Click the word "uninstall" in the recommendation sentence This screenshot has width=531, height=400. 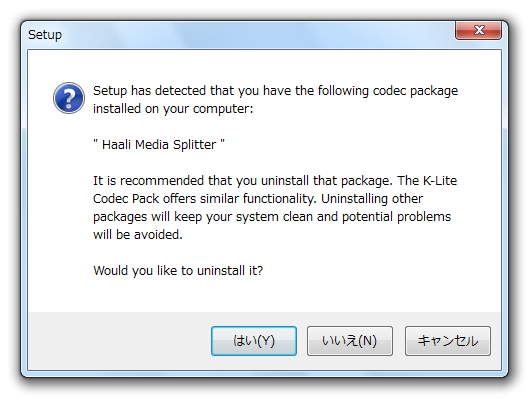(x=285, y=181)
